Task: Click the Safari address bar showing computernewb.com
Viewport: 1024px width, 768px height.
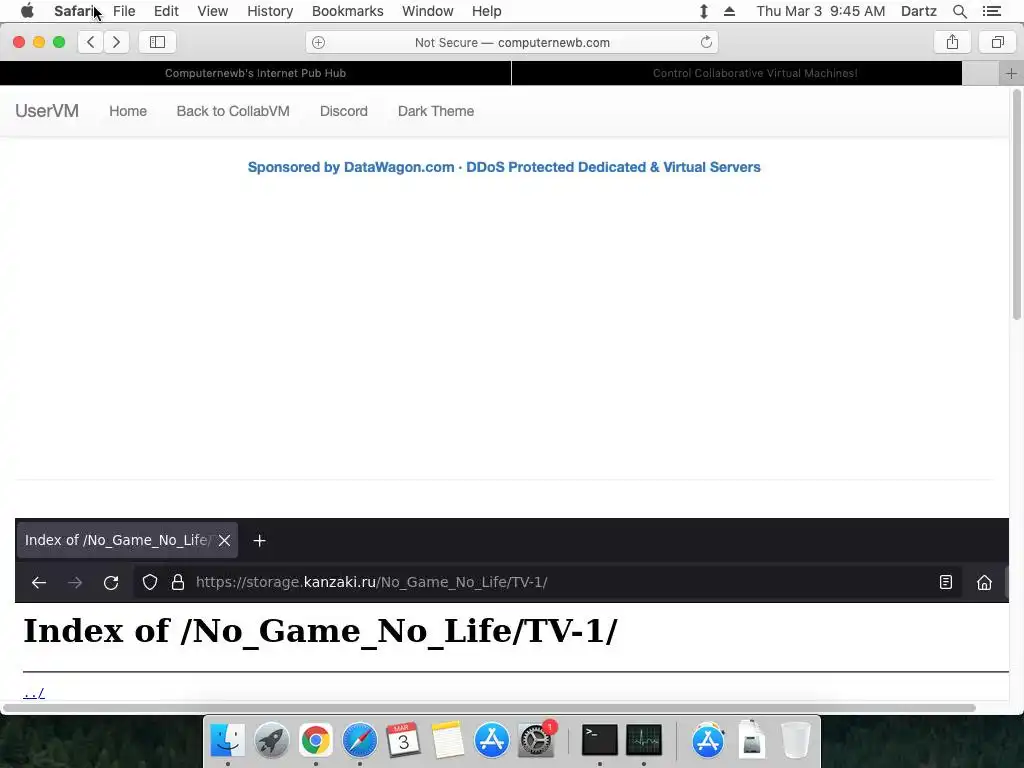Action: point(512,42)
